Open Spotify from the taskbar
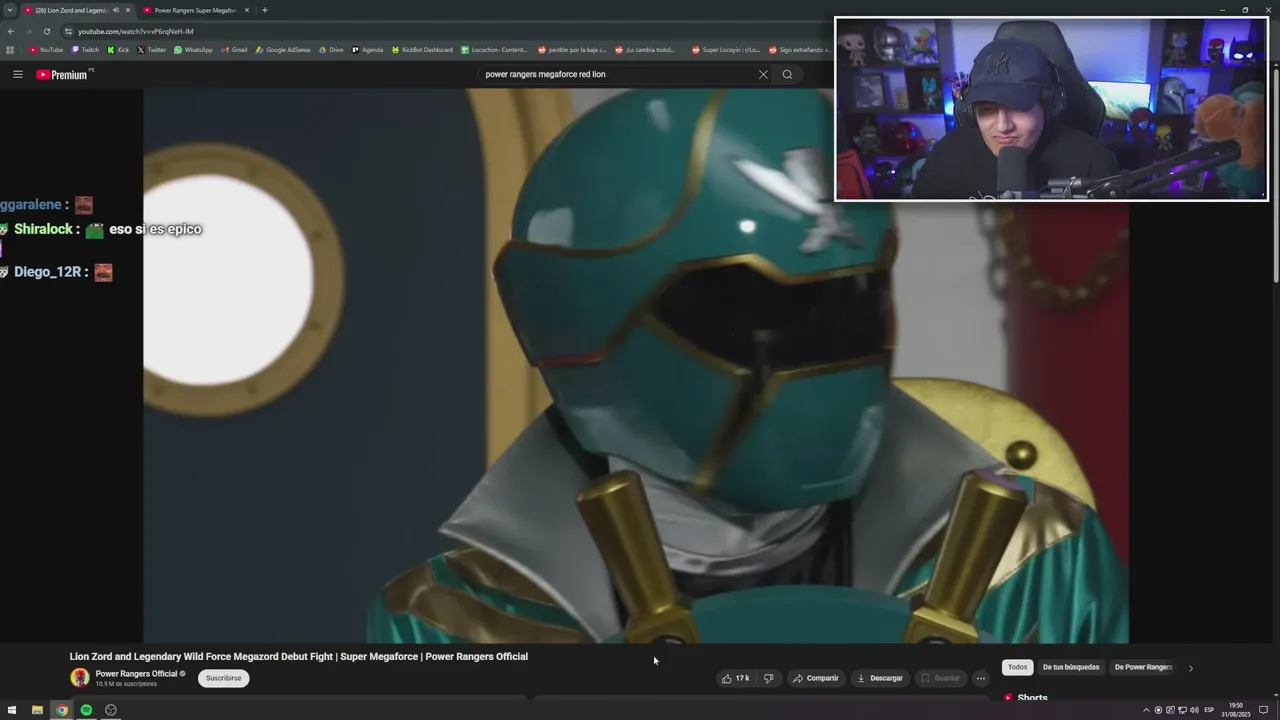The image size is (1280, 720). 86,710
